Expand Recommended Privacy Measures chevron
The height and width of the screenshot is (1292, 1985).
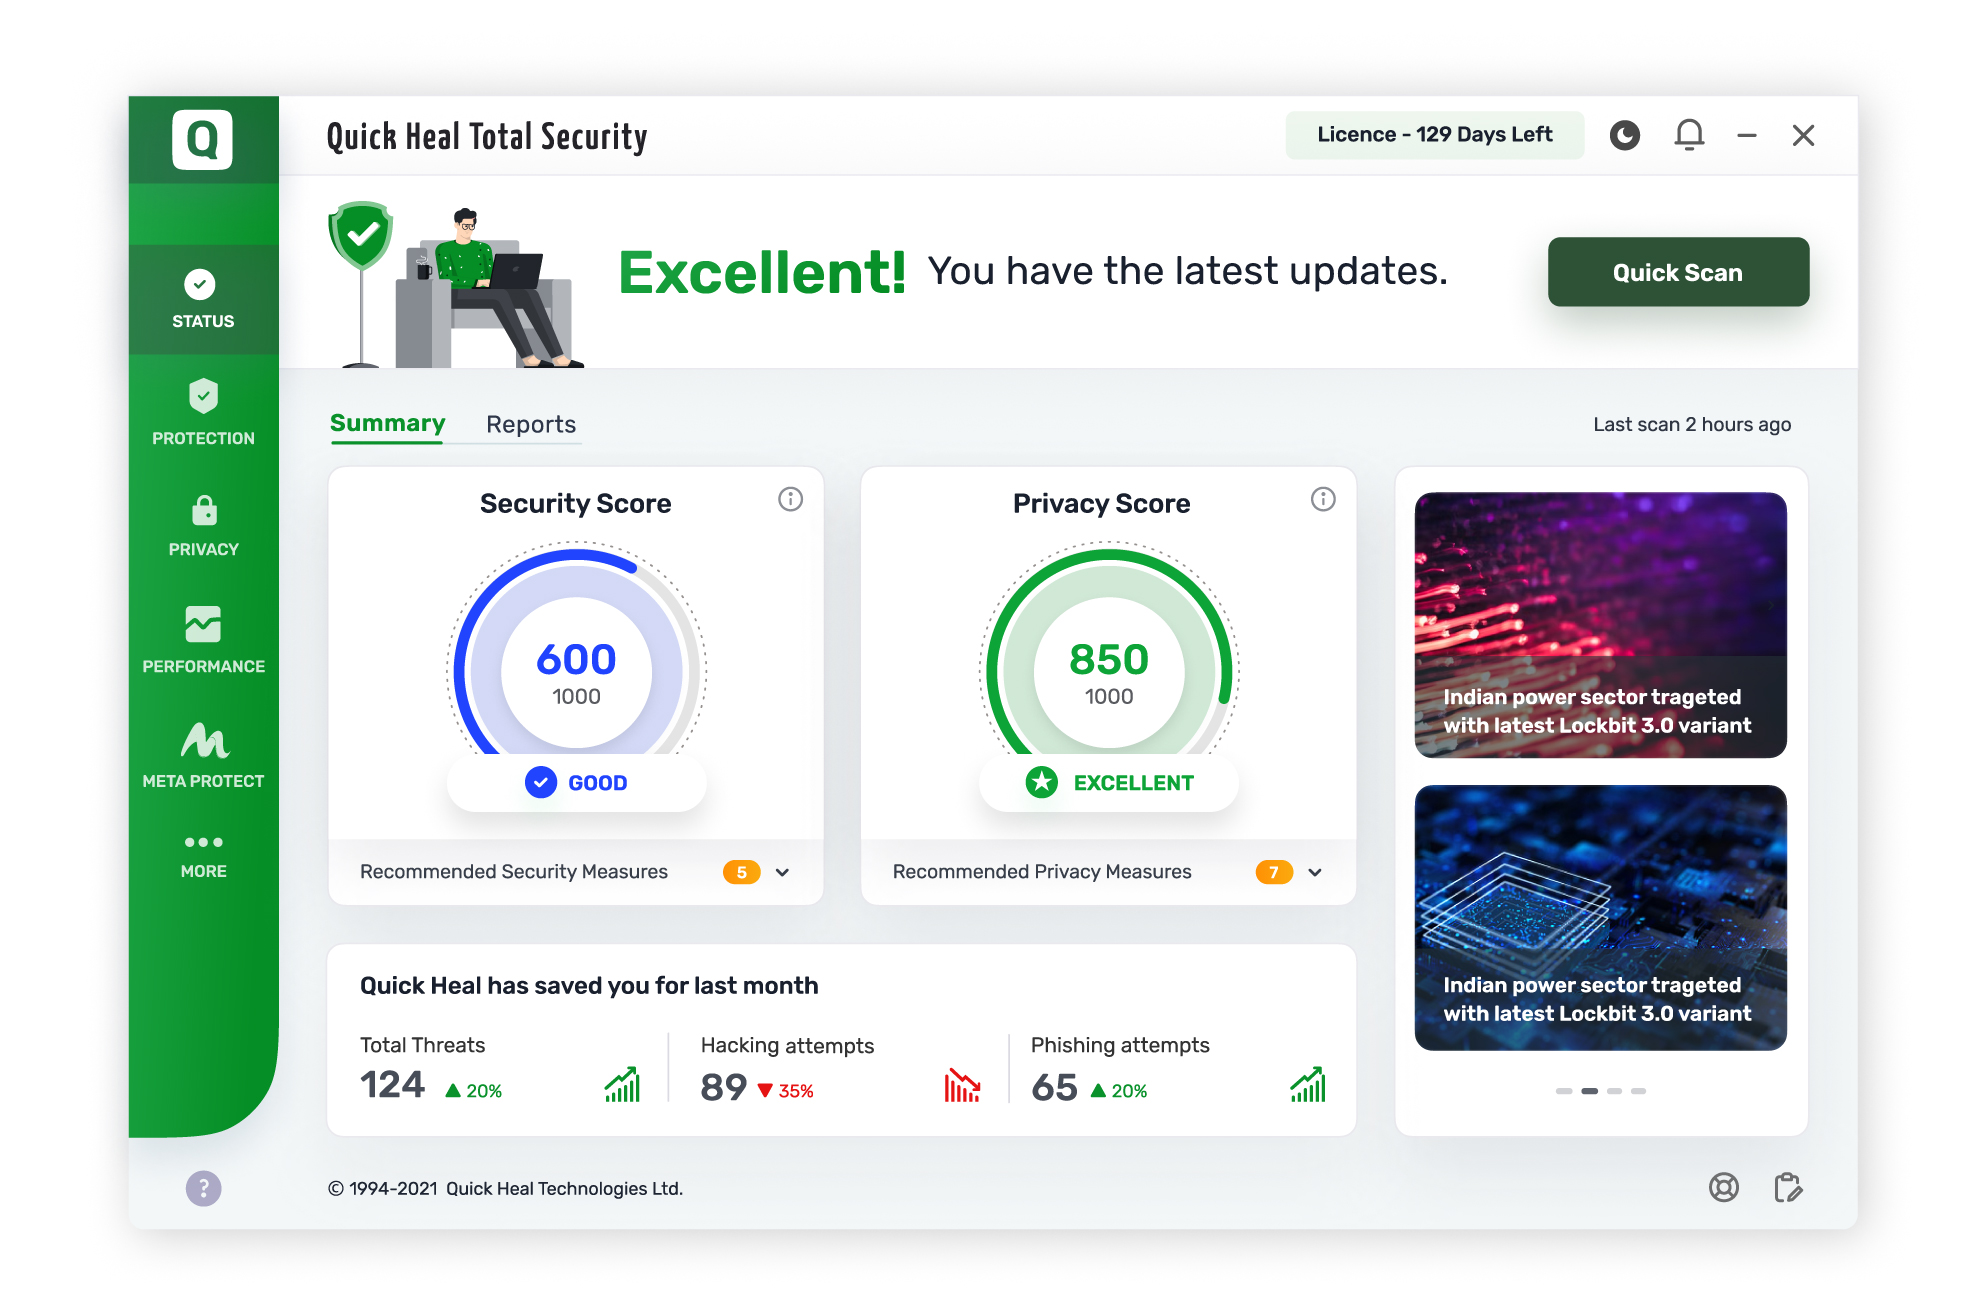tap(1314, 872)
